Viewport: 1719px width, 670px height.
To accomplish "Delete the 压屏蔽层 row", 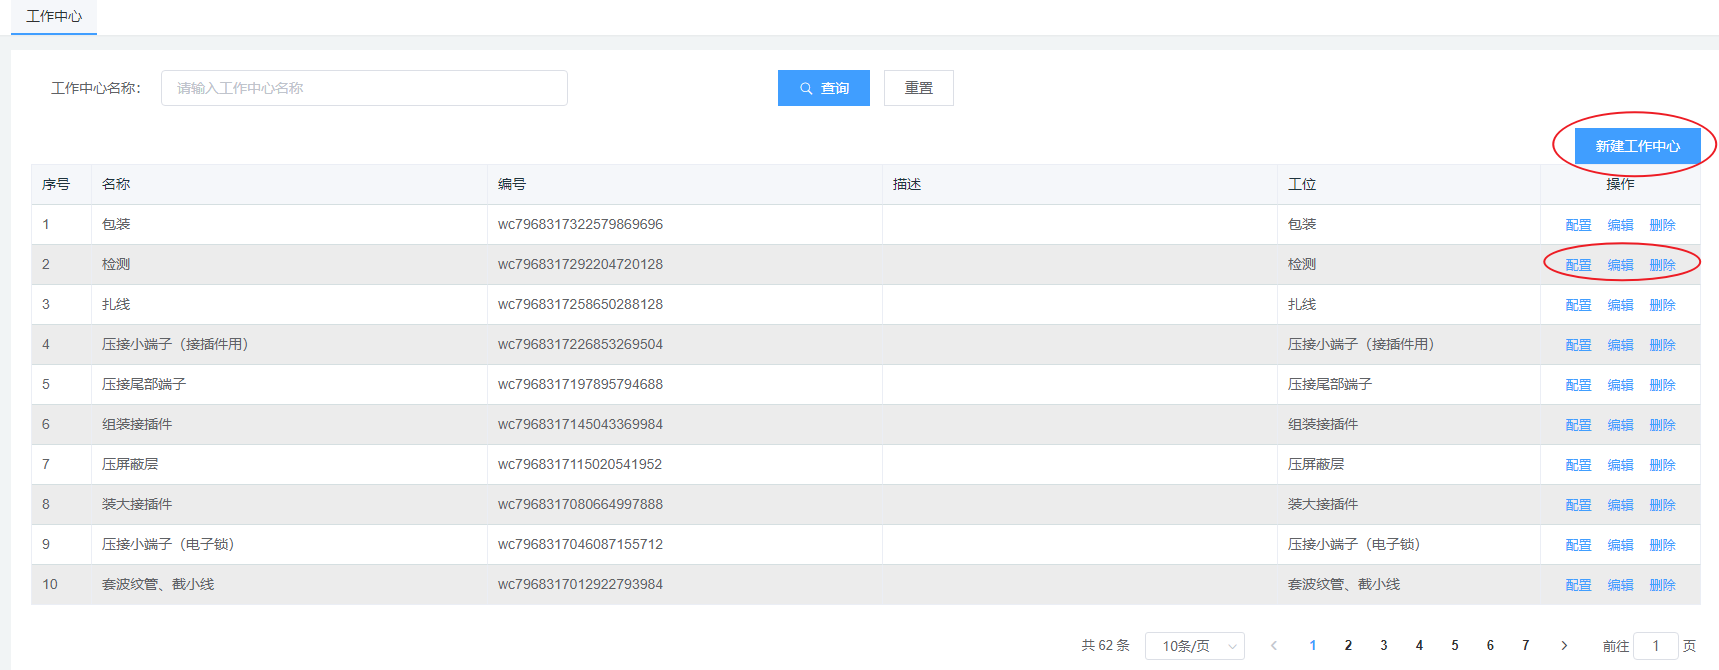I will coord(1662,465).
